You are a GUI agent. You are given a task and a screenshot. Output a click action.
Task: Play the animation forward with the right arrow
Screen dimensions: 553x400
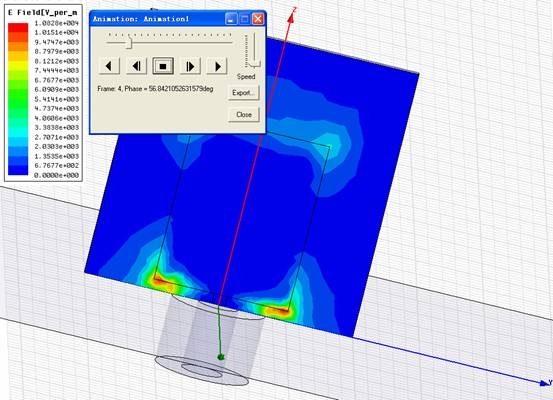click(x=217, y=66)
